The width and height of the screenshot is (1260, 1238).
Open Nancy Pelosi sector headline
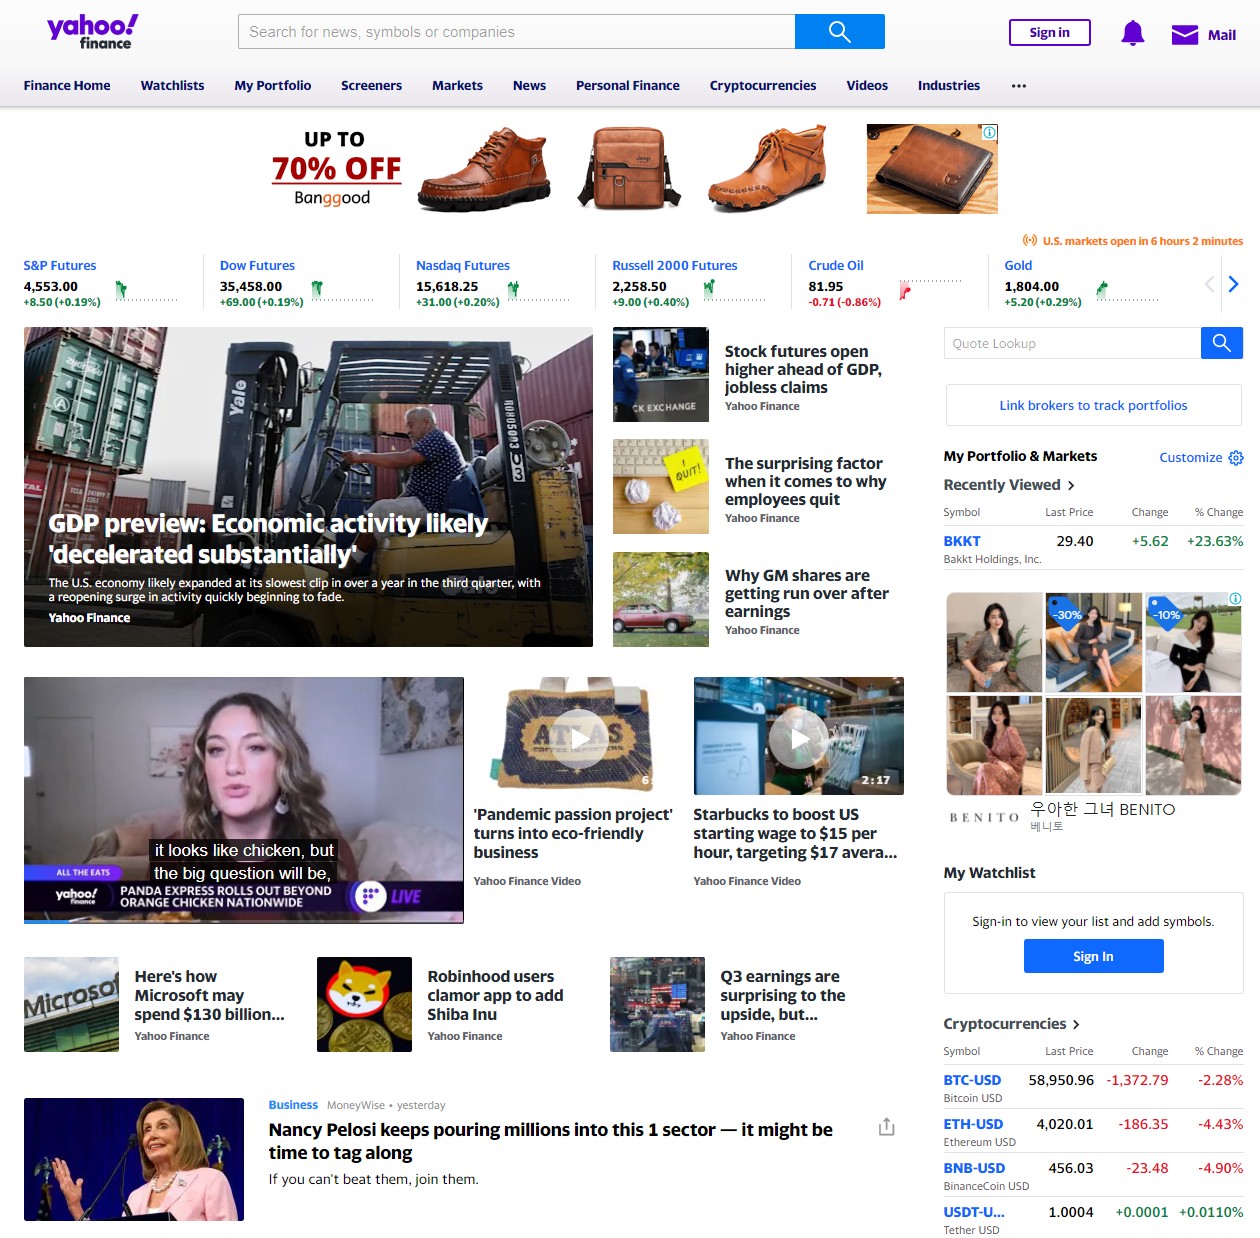(x=550, y=1141)
